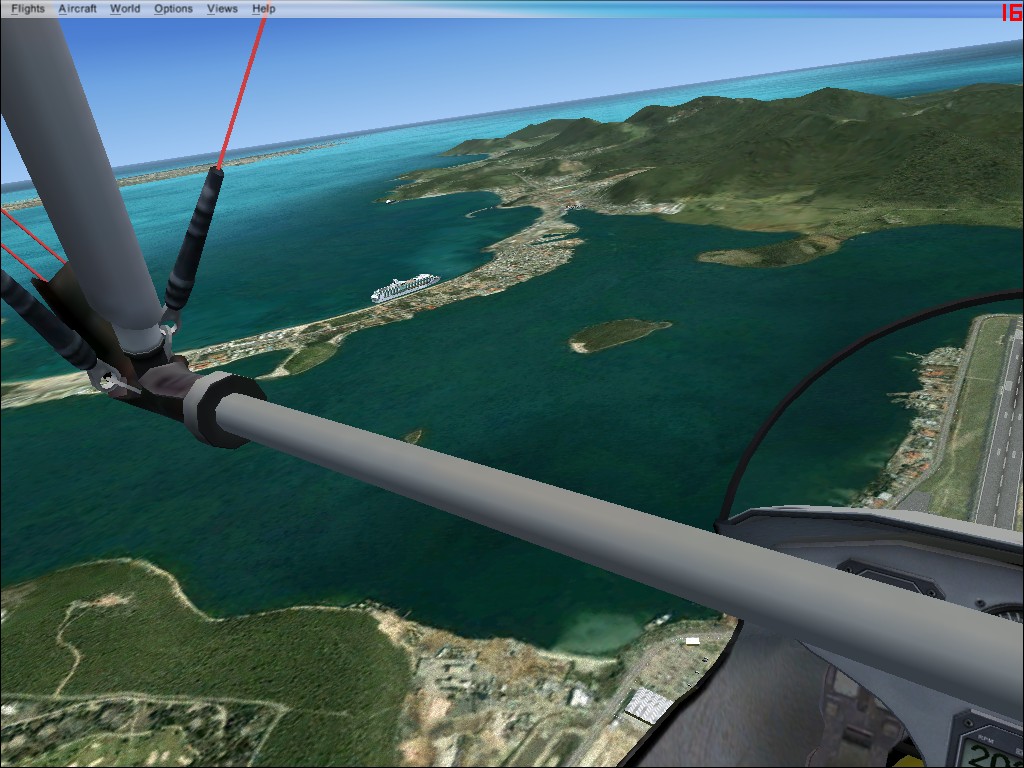Click the metal clip on the left strut
Image resolution: width=1024 pixels, height=768 pixels.
(x=112, y=381)
